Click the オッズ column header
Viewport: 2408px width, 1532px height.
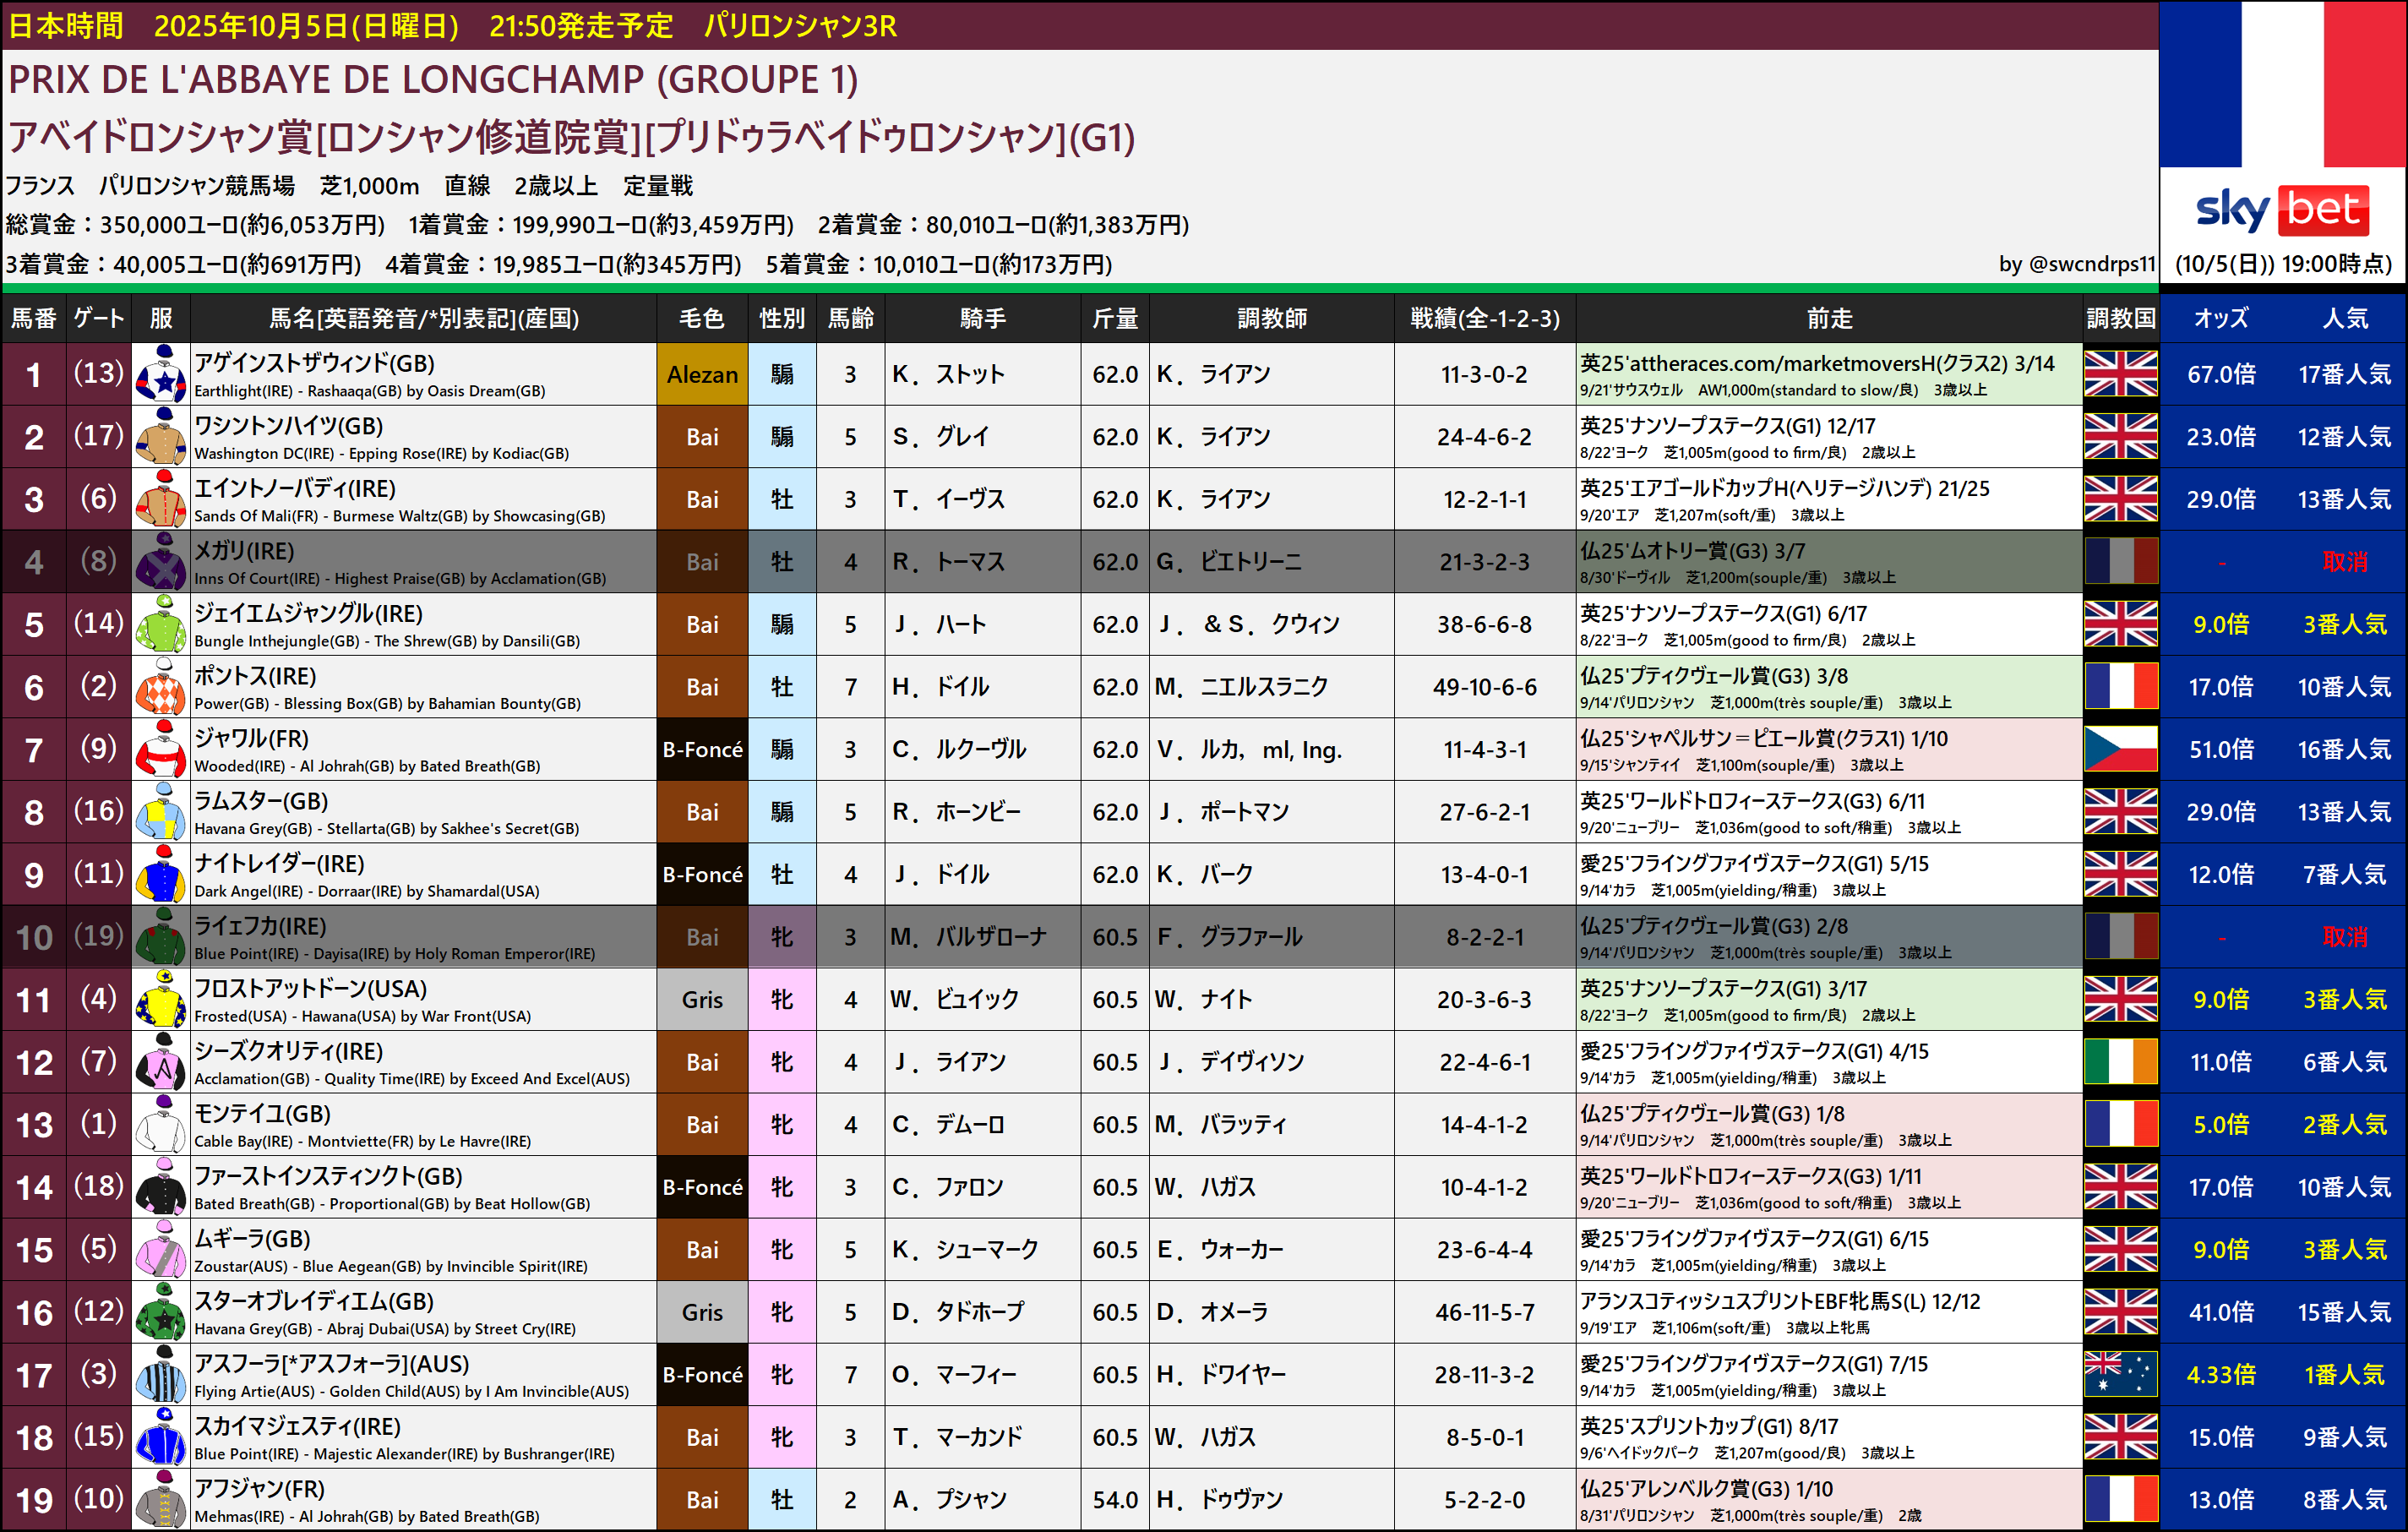pyautogui.click(x=2220, y=318)
